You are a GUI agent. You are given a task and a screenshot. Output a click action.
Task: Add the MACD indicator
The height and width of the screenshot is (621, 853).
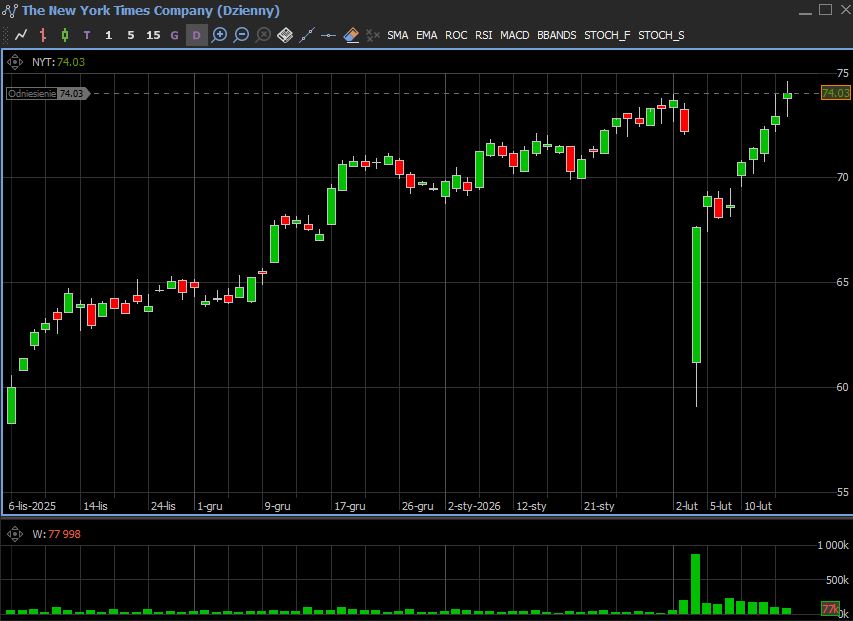[x=515, y=35]
